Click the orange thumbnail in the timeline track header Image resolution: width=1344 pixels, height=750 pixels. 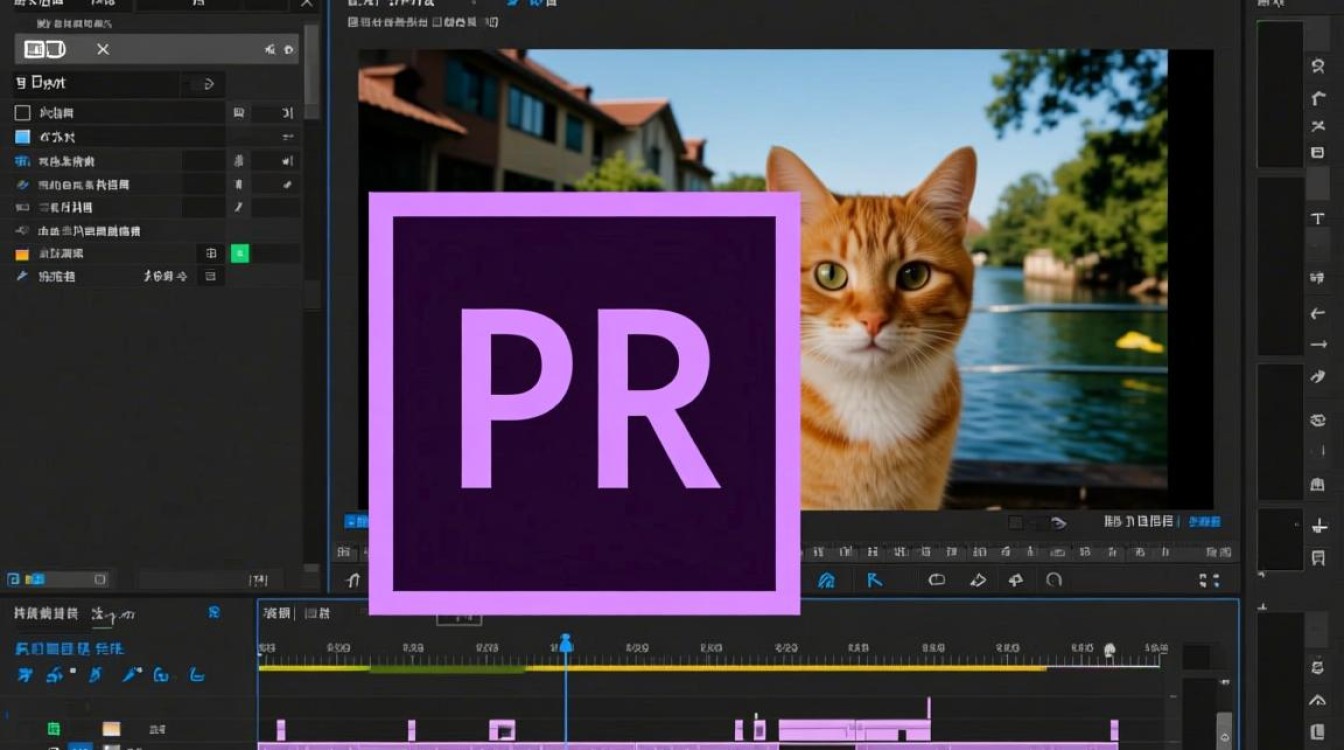click(111, 729)
